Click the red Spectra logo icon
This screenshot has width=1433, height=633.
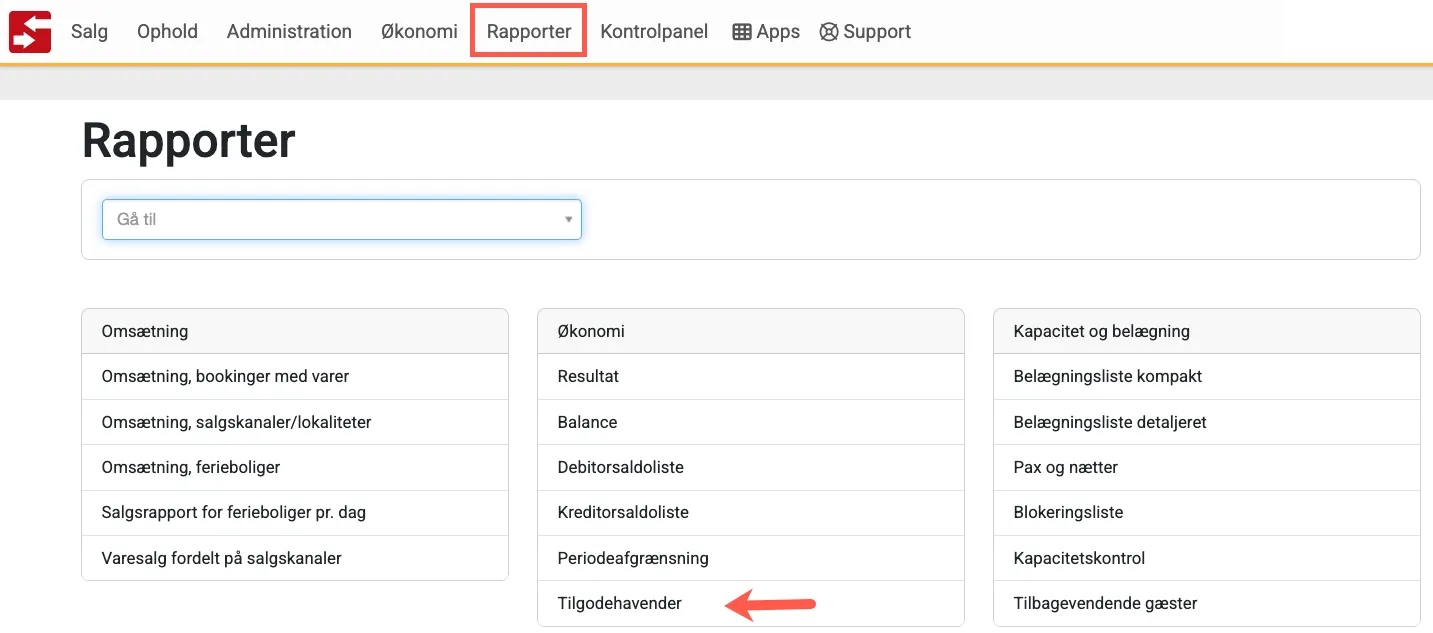tap(30, 31)
